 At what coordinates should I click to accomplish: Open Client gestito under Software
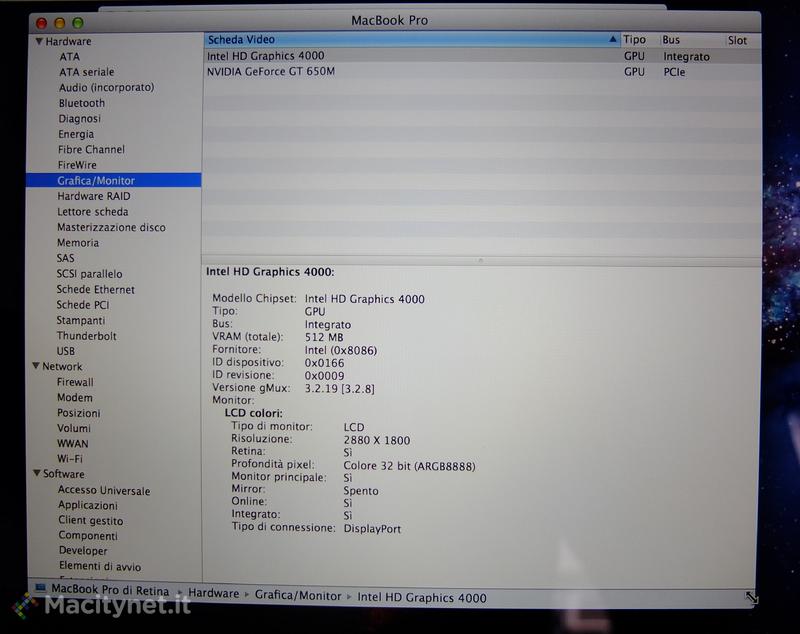click(90, 520)
